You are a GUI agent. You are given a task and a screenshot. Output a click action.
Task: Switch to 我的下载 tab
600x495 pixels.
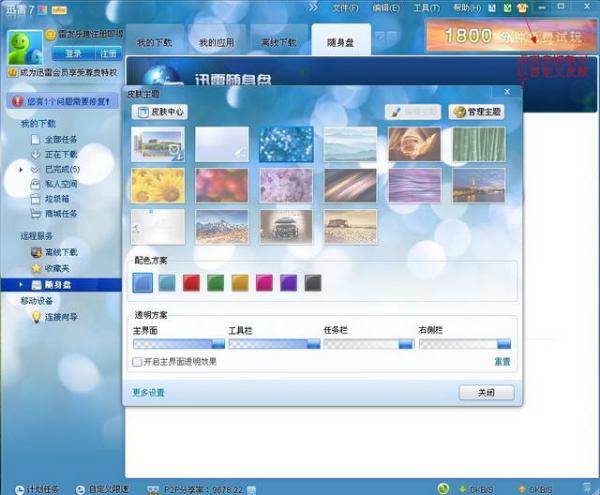(x=155, y=41)
